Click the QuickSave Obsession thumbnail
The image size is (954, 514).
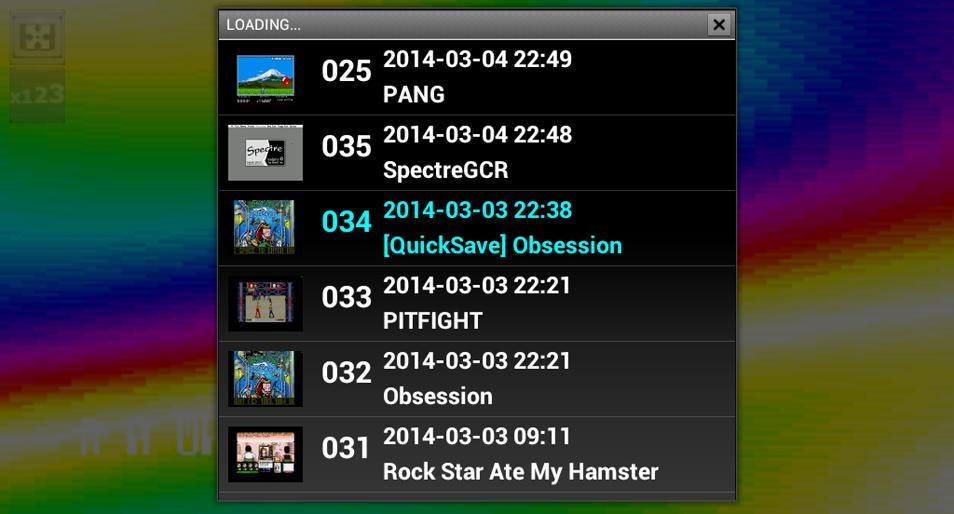265,228
